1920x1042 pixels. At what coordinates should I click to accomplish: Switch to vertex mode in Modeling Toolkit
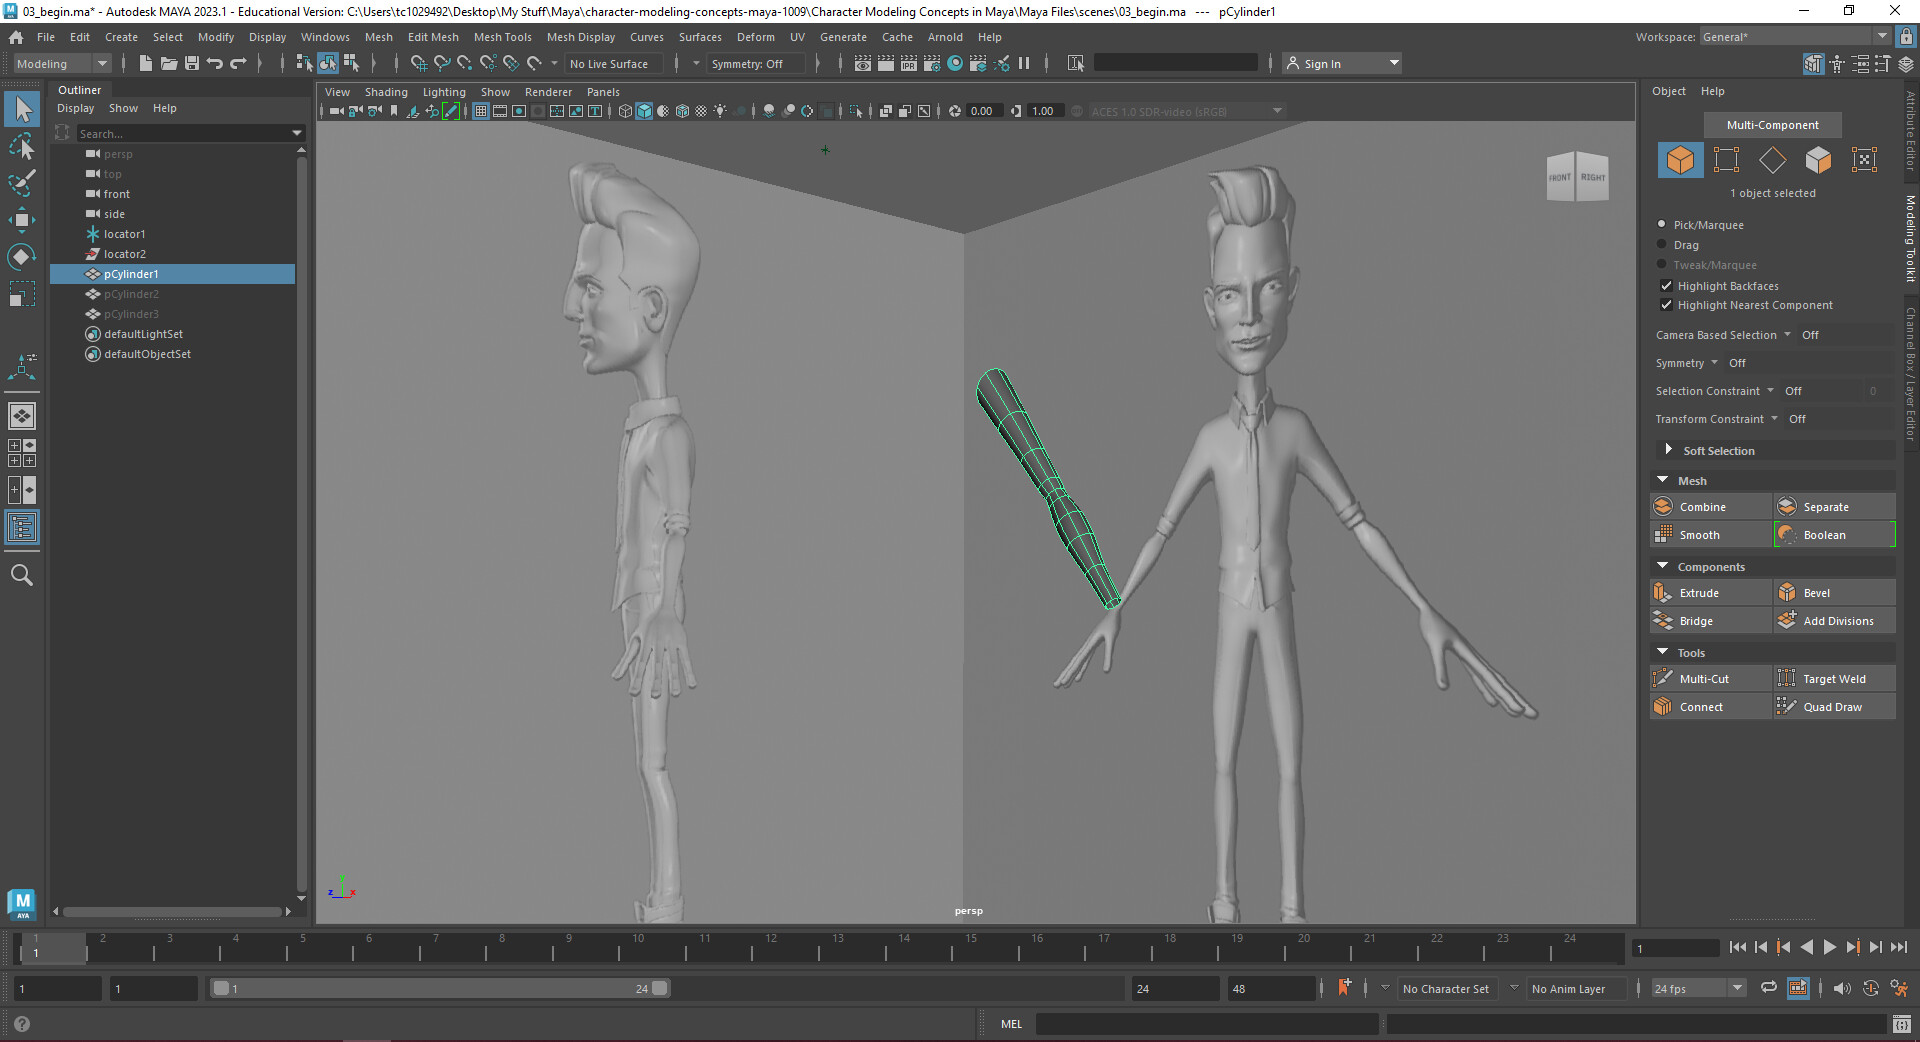1727,160
